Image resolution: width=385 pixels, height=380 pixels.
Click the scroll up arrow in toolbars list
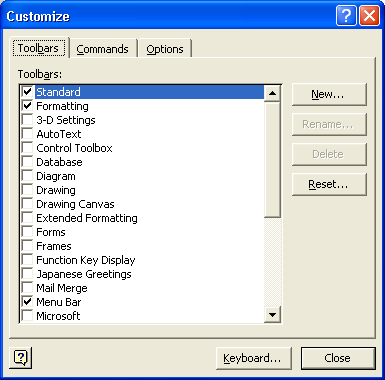click(x=272, y=93)
